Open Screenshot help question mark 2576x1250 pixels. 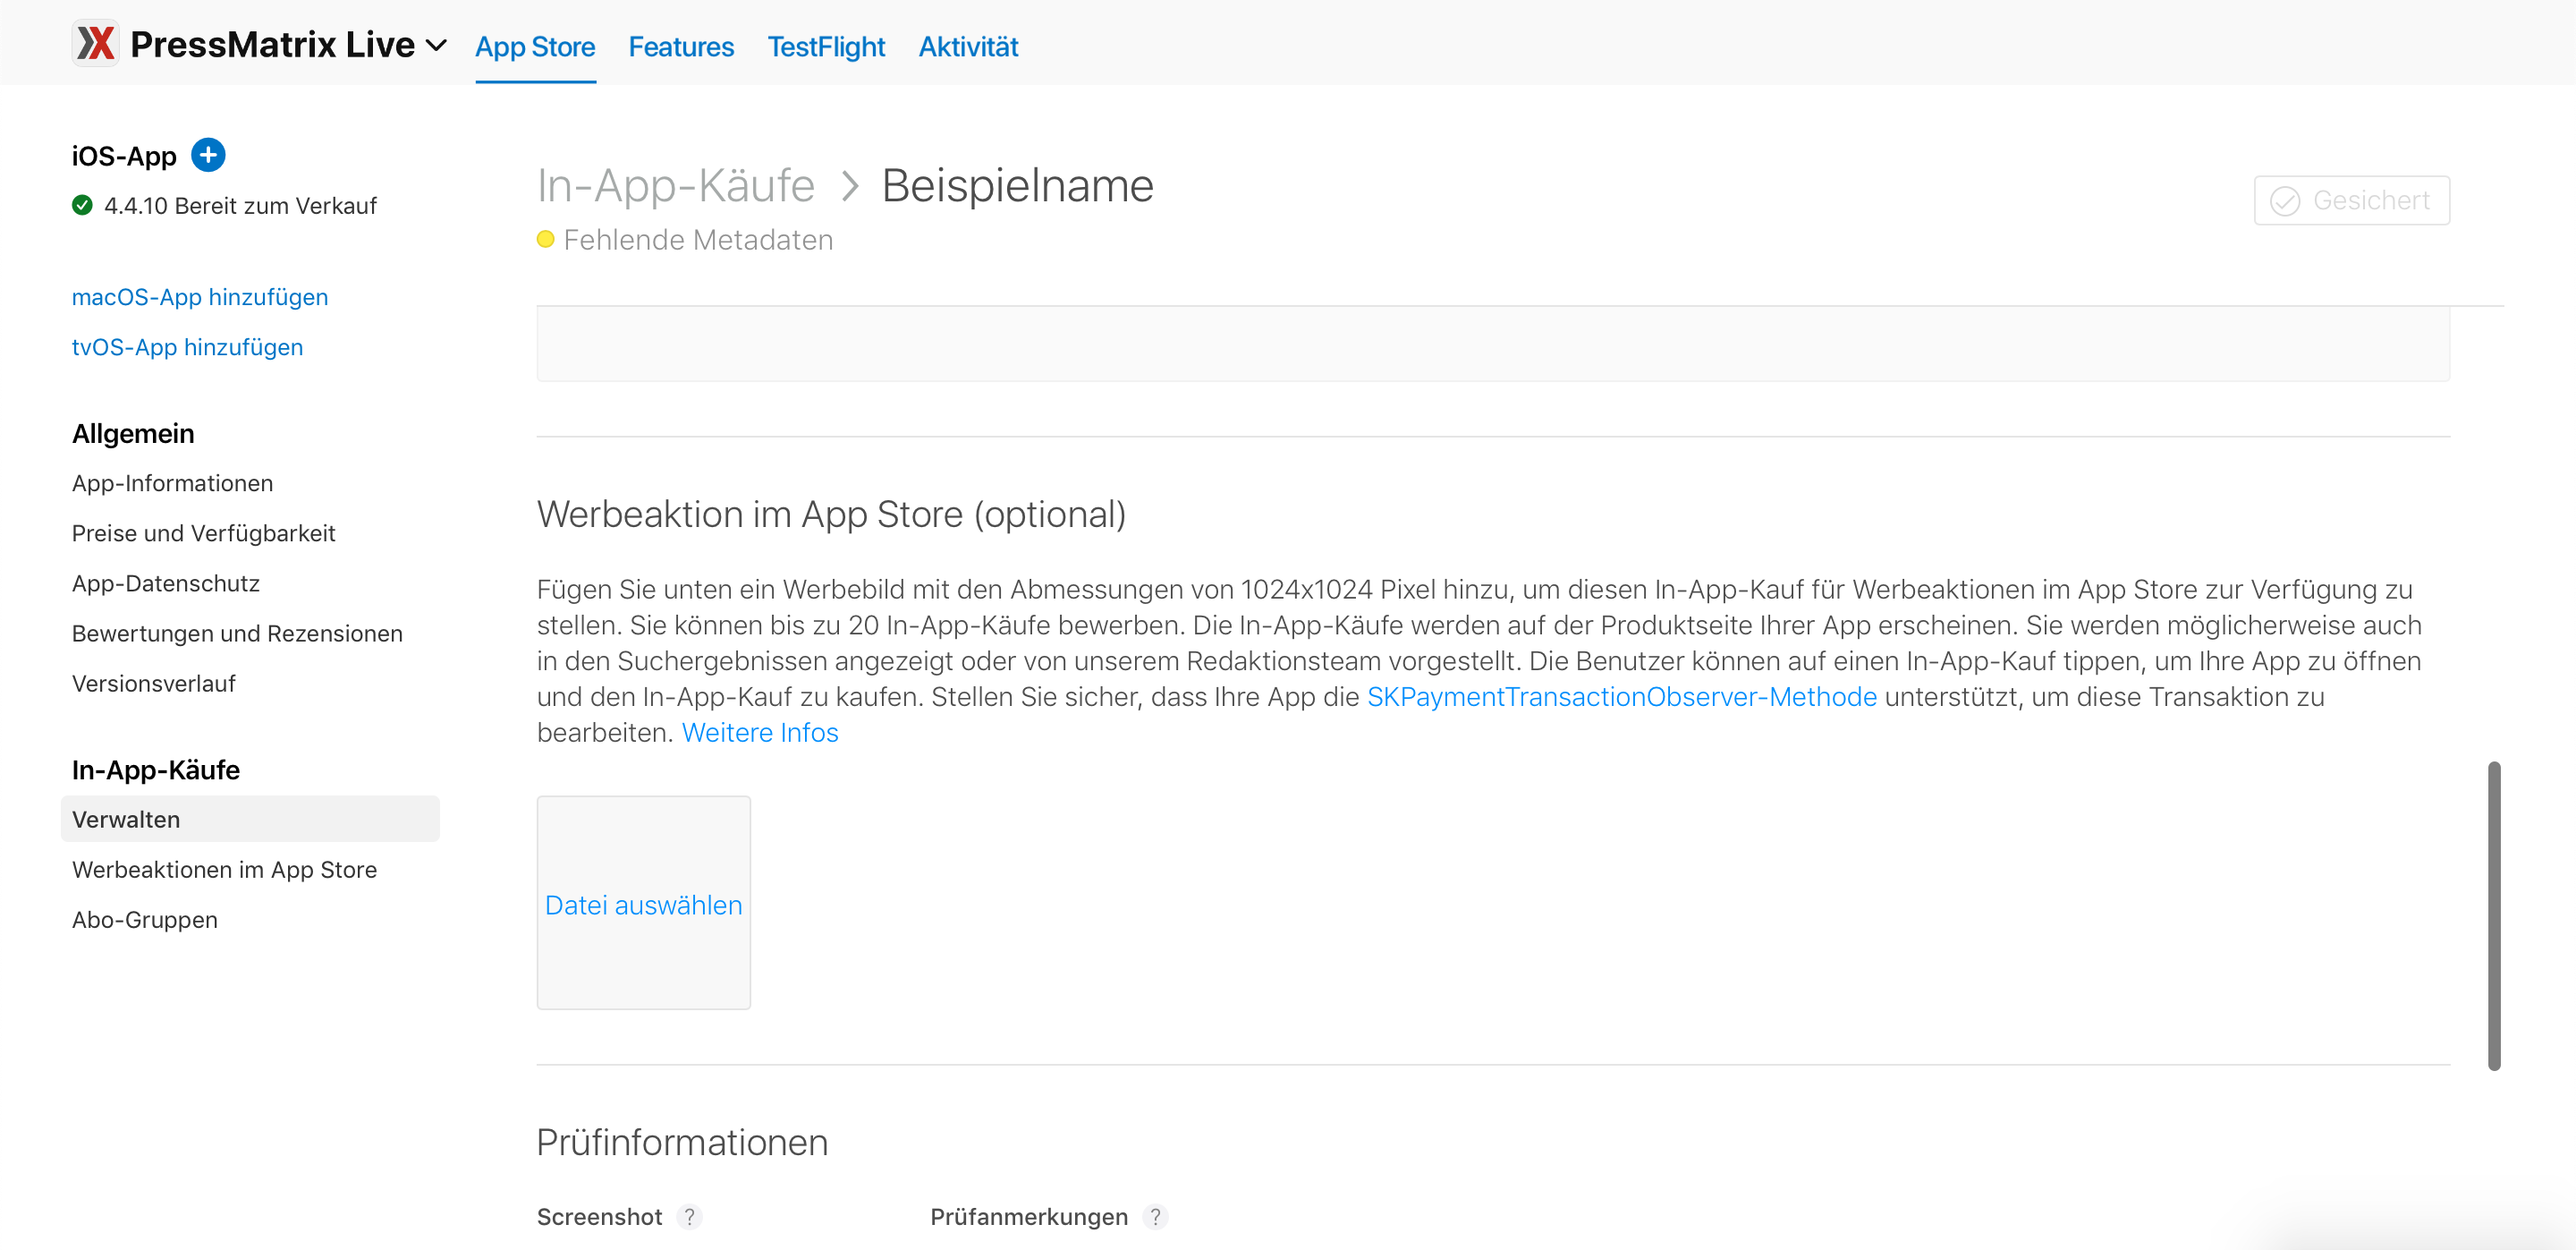pos(689,1217)
